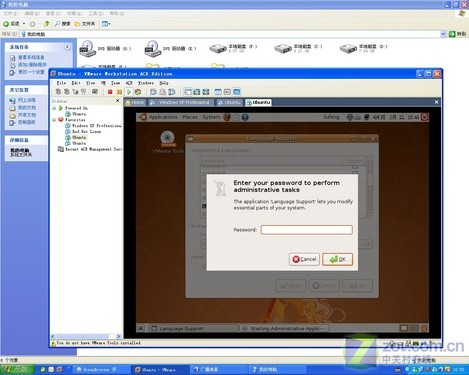Open Ubuntu Applications menu
Viewport: 469px width, 375px height.
point(163,117)
